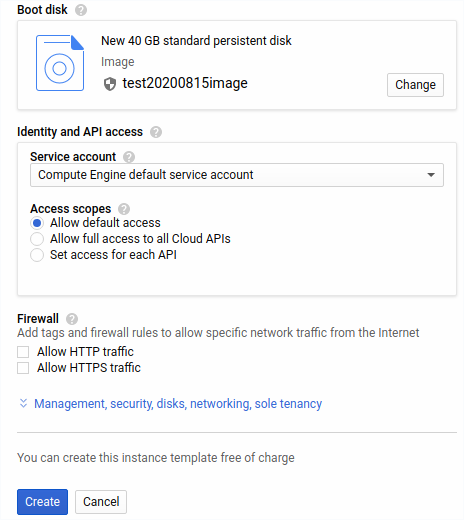464x520 pixels.
Task: Click the Service account help icon
Action: tap(129, 157)
